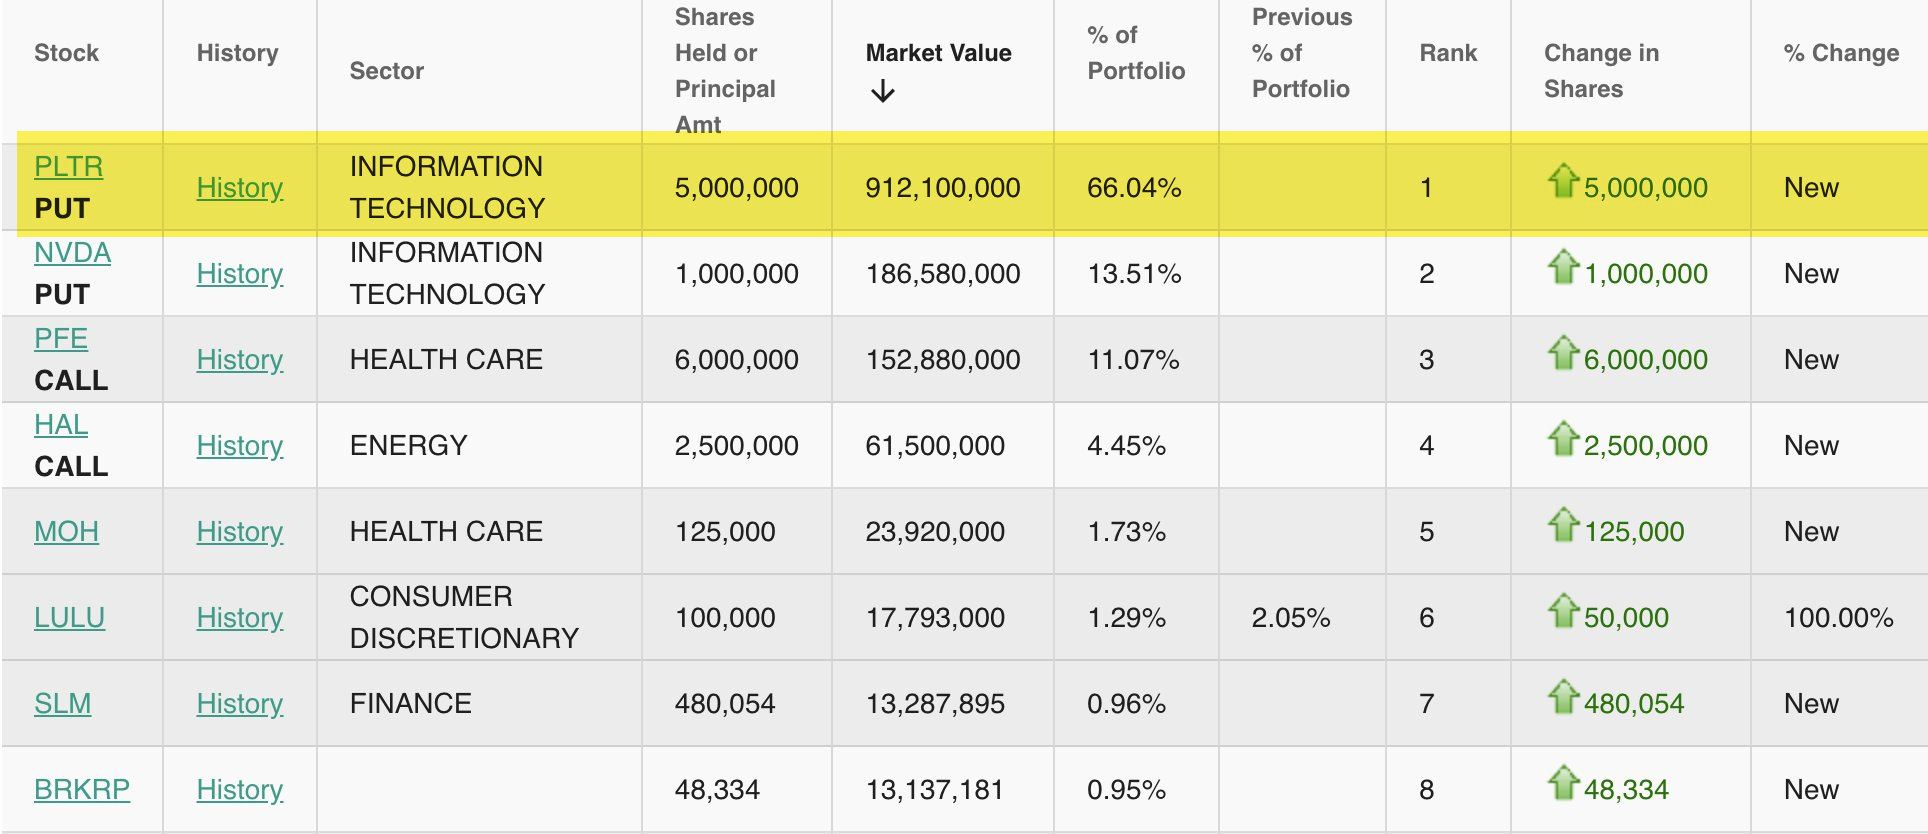View History for NVDA

[240, 273]
